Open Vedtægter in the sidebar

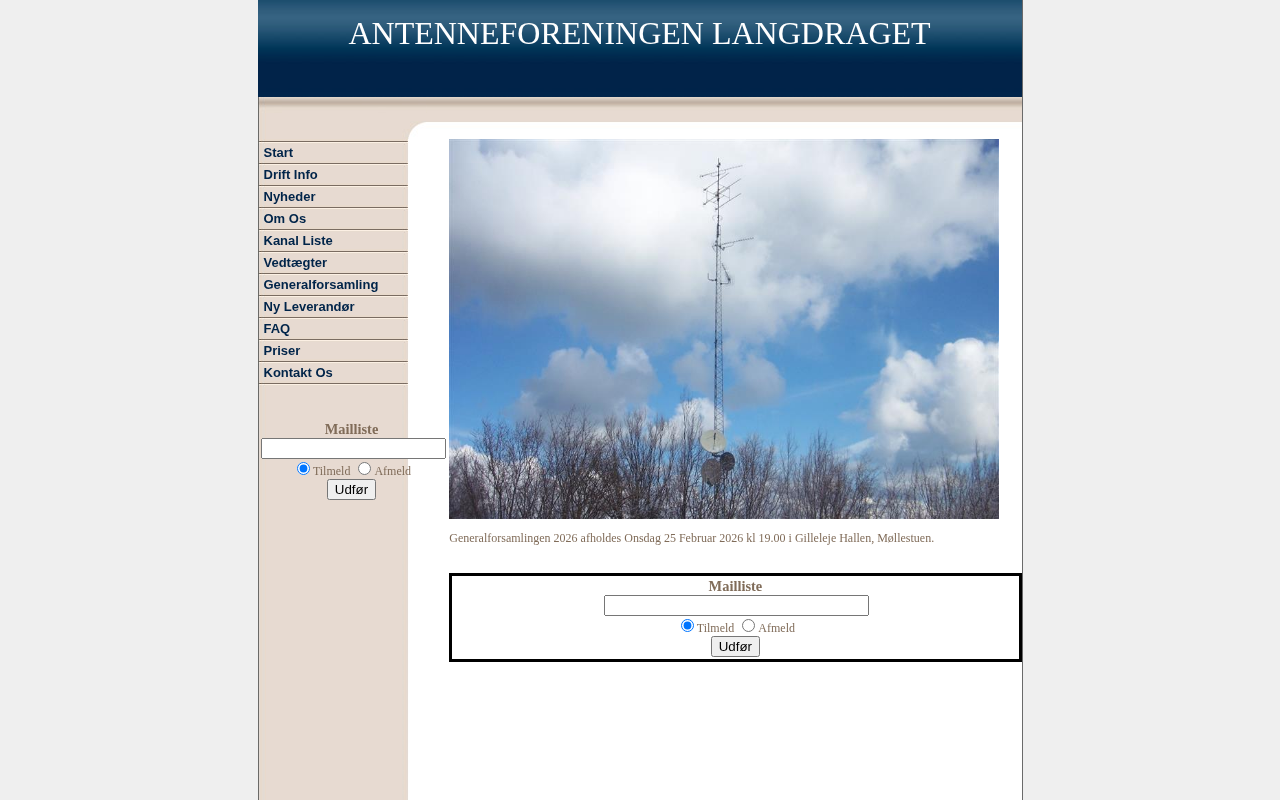tap(333, 263)
